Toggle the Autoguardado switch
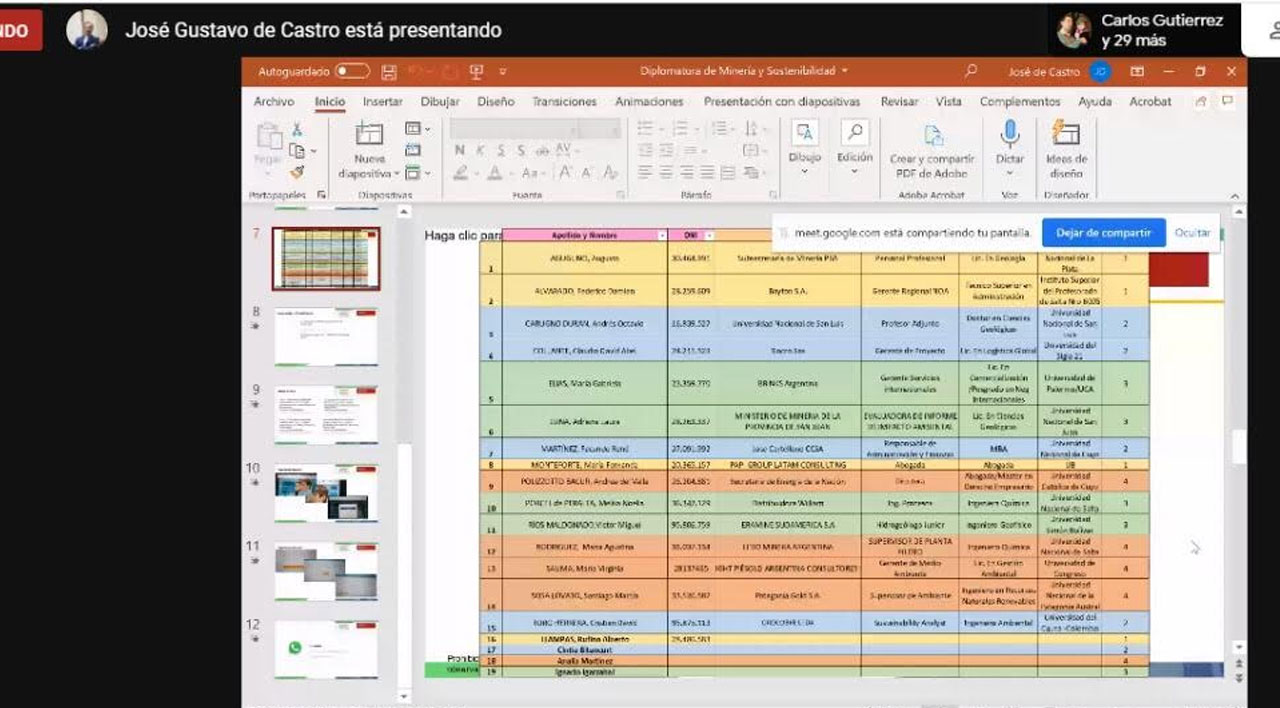This screenshot has height=708, width=1280. click(352, 72)
